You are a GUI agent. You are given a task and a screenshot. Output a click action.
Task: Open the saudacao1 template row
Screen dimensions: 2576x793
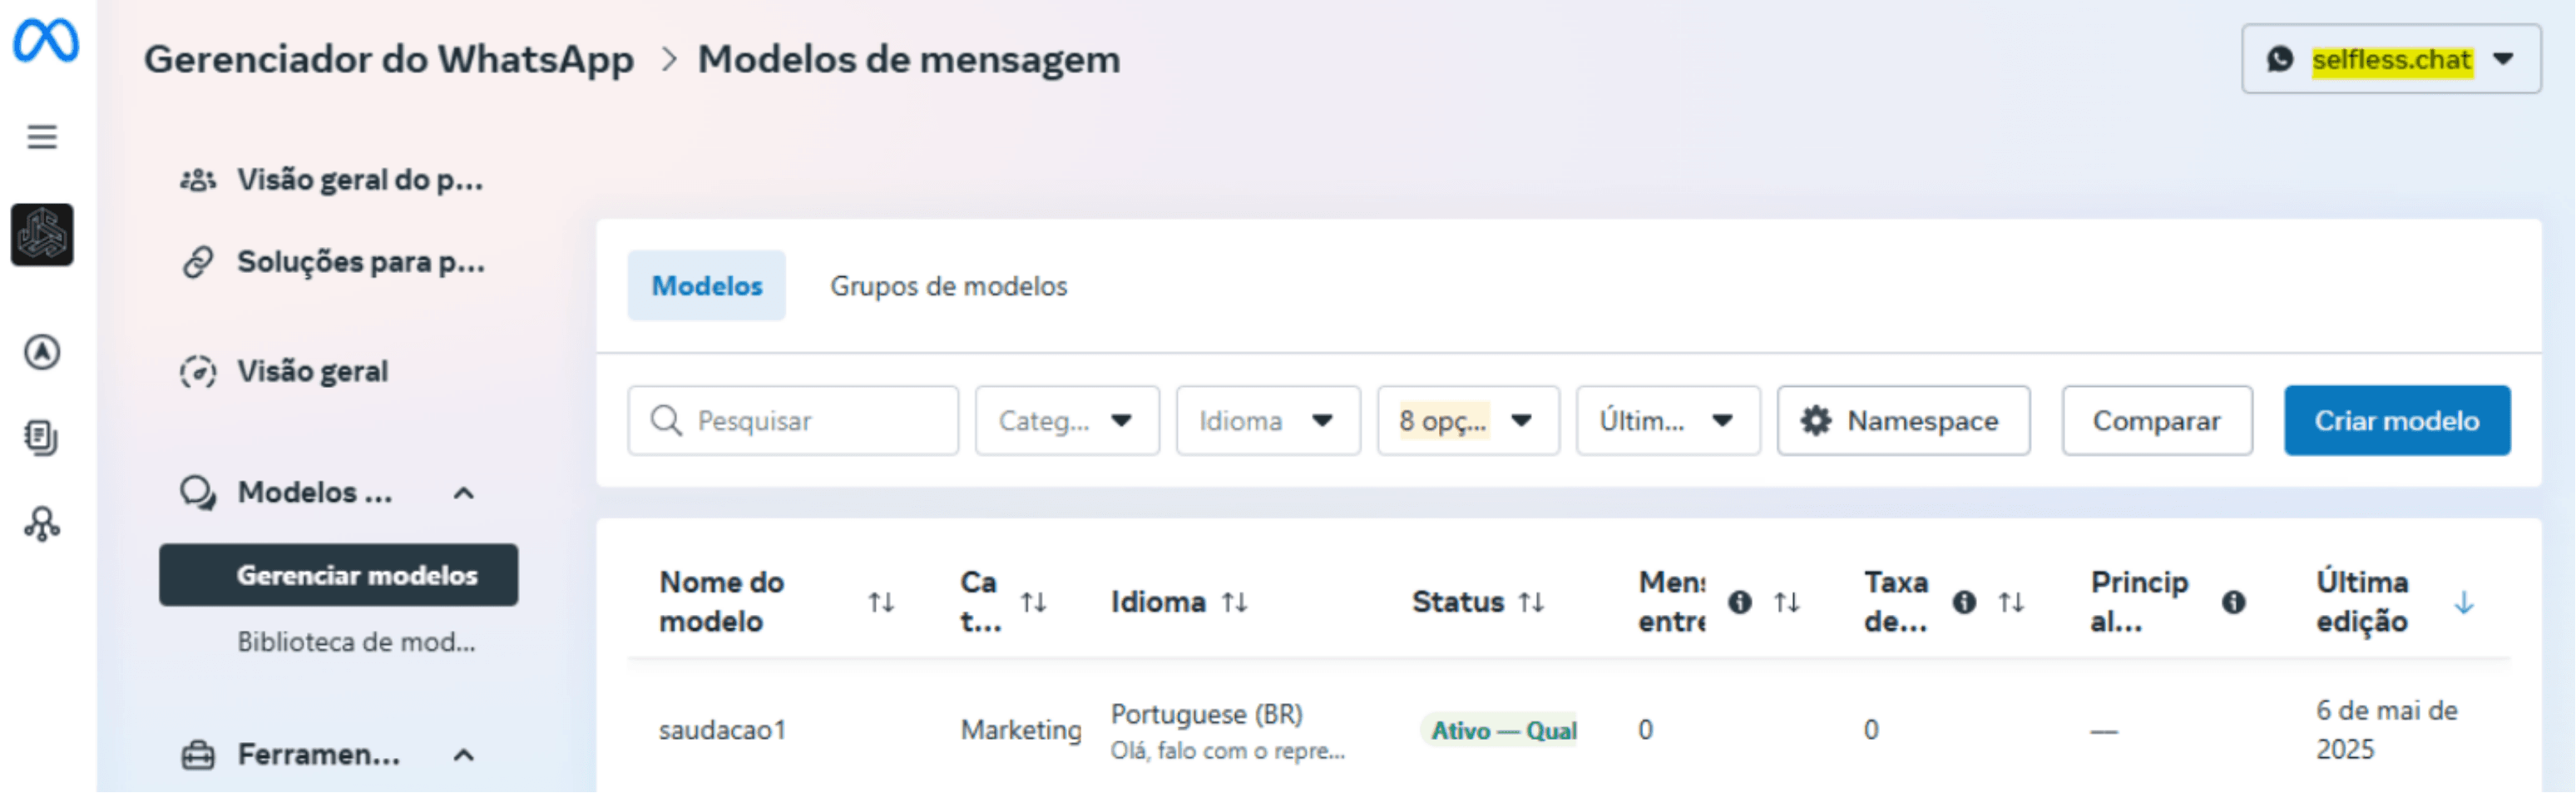(723, 731)
